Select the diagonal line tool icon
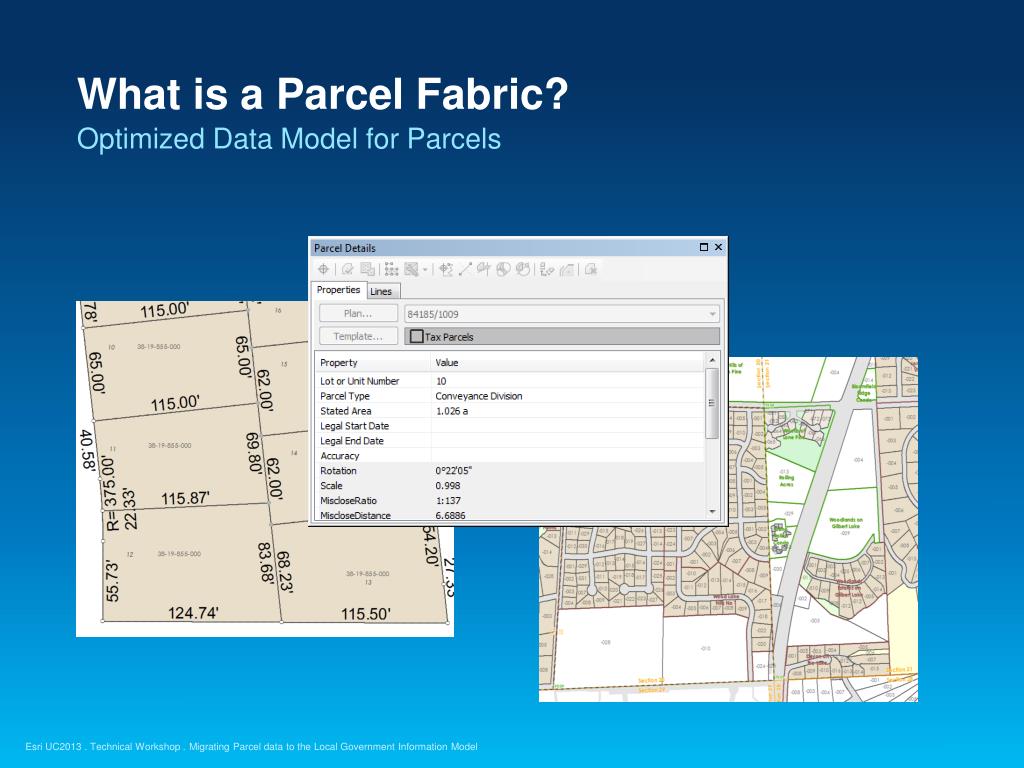The image size is (1024, 768). tap(465, 269)
